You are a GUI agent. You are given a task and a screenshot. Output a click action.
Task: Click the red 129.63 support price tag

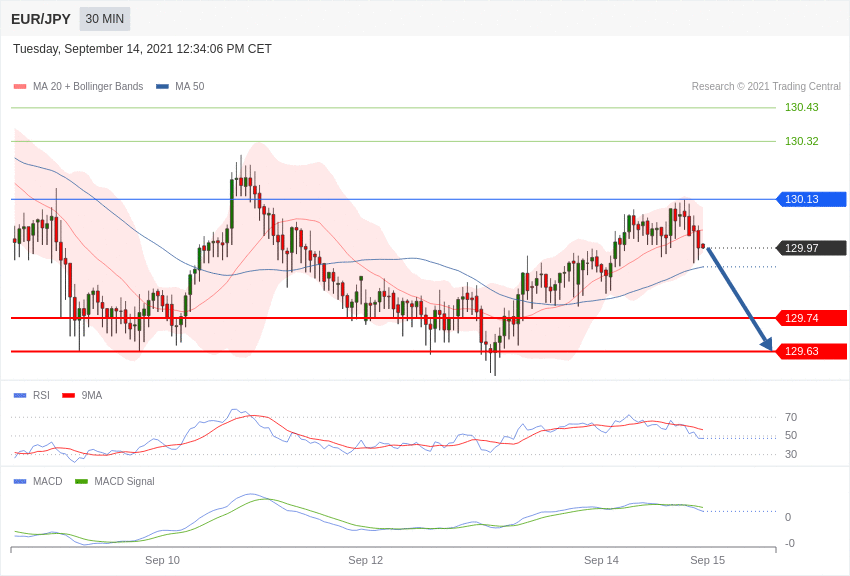tap(812, 351)
